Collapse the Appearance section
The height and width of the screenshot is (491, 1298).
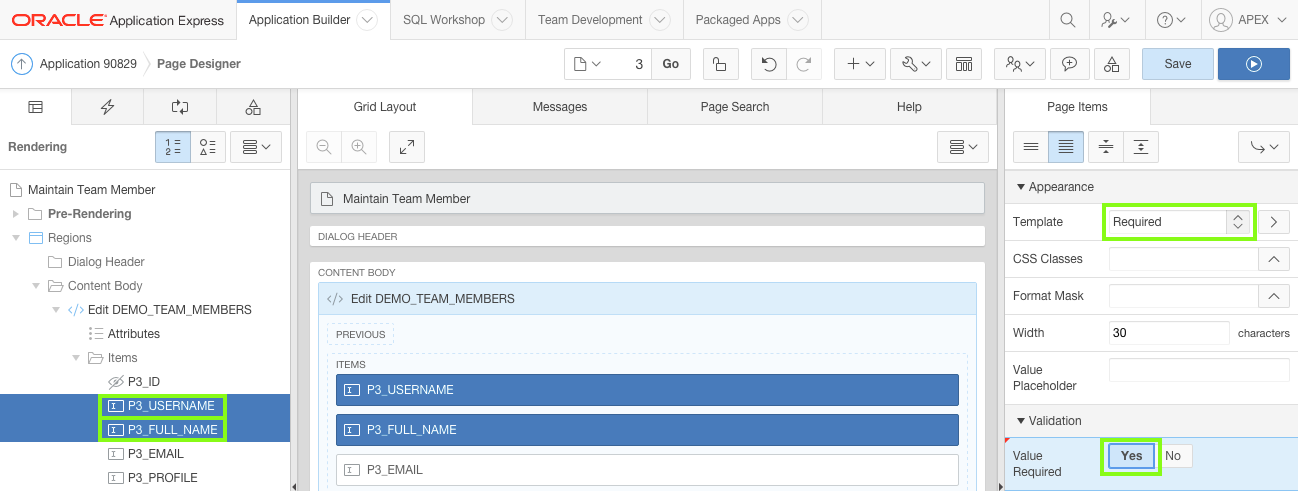tap(1021, 187)
